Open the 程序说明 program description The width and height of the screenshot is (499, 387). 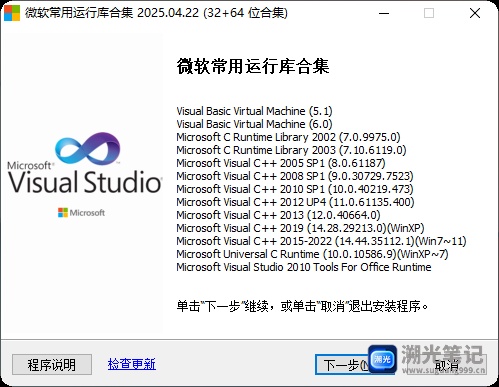pyautogui.click(x=52, y=364)
